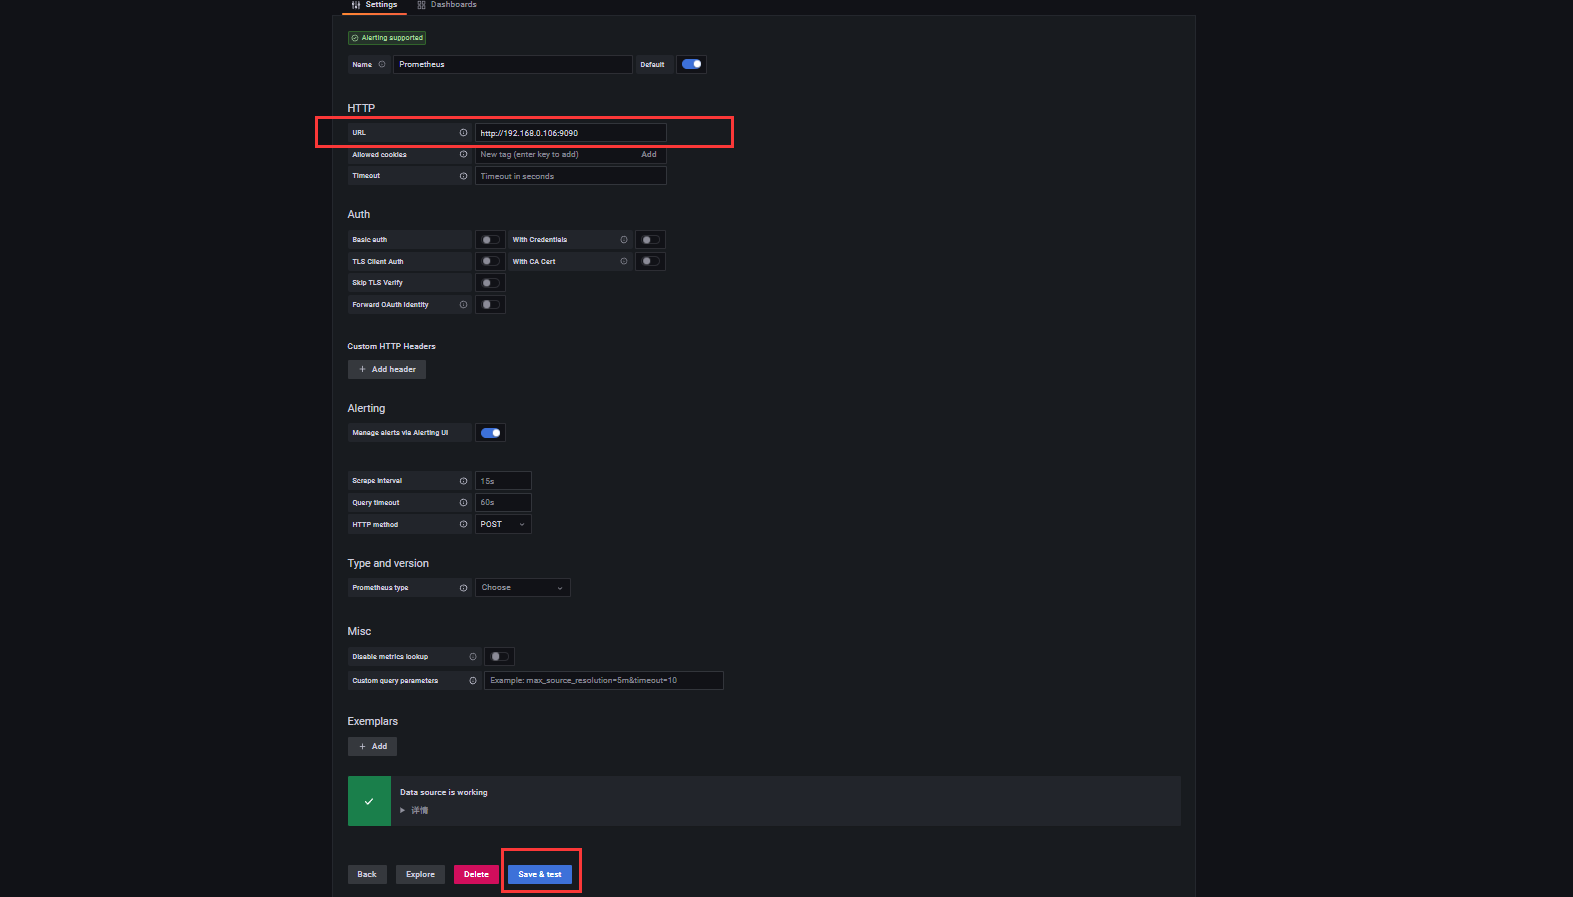Click the red Delete button
This screenshot has height=897, width=1573.
click(476, 874)
